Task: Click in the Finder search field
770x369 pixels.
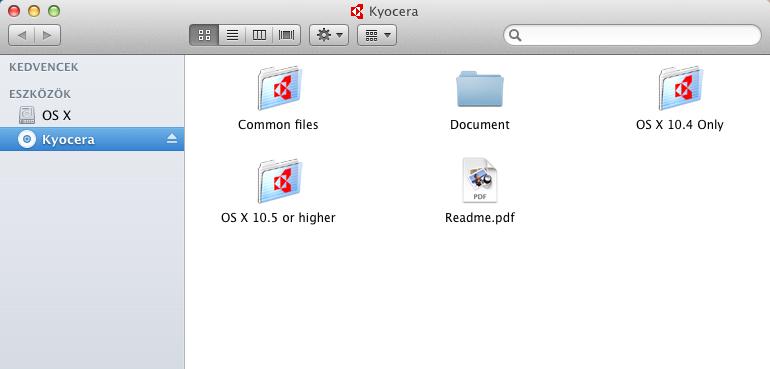Action: coord(632,35)
